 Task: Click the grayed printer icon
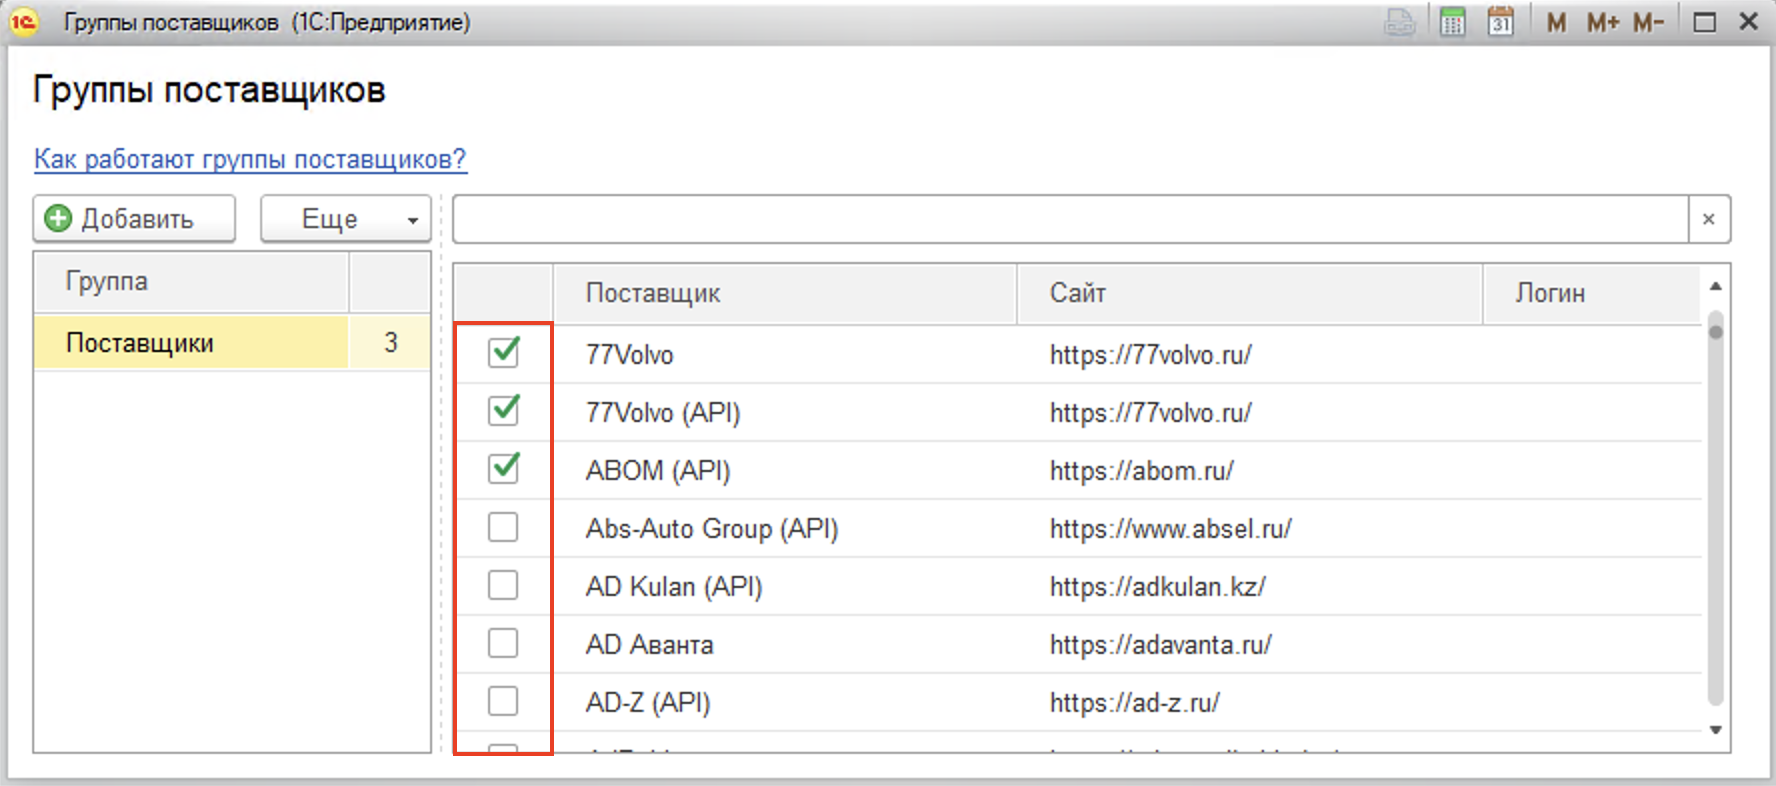click(x=1400, y=22)
